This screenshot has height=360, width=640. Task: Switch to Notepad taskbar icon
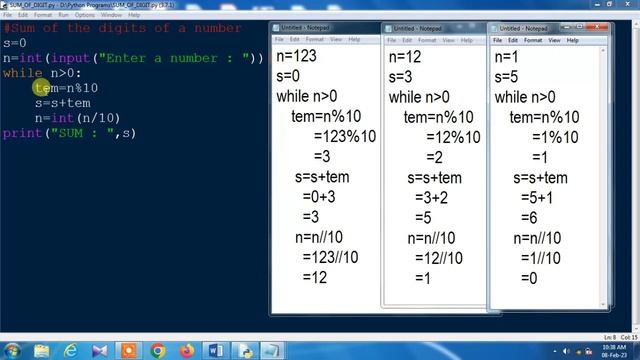[272, 351]
